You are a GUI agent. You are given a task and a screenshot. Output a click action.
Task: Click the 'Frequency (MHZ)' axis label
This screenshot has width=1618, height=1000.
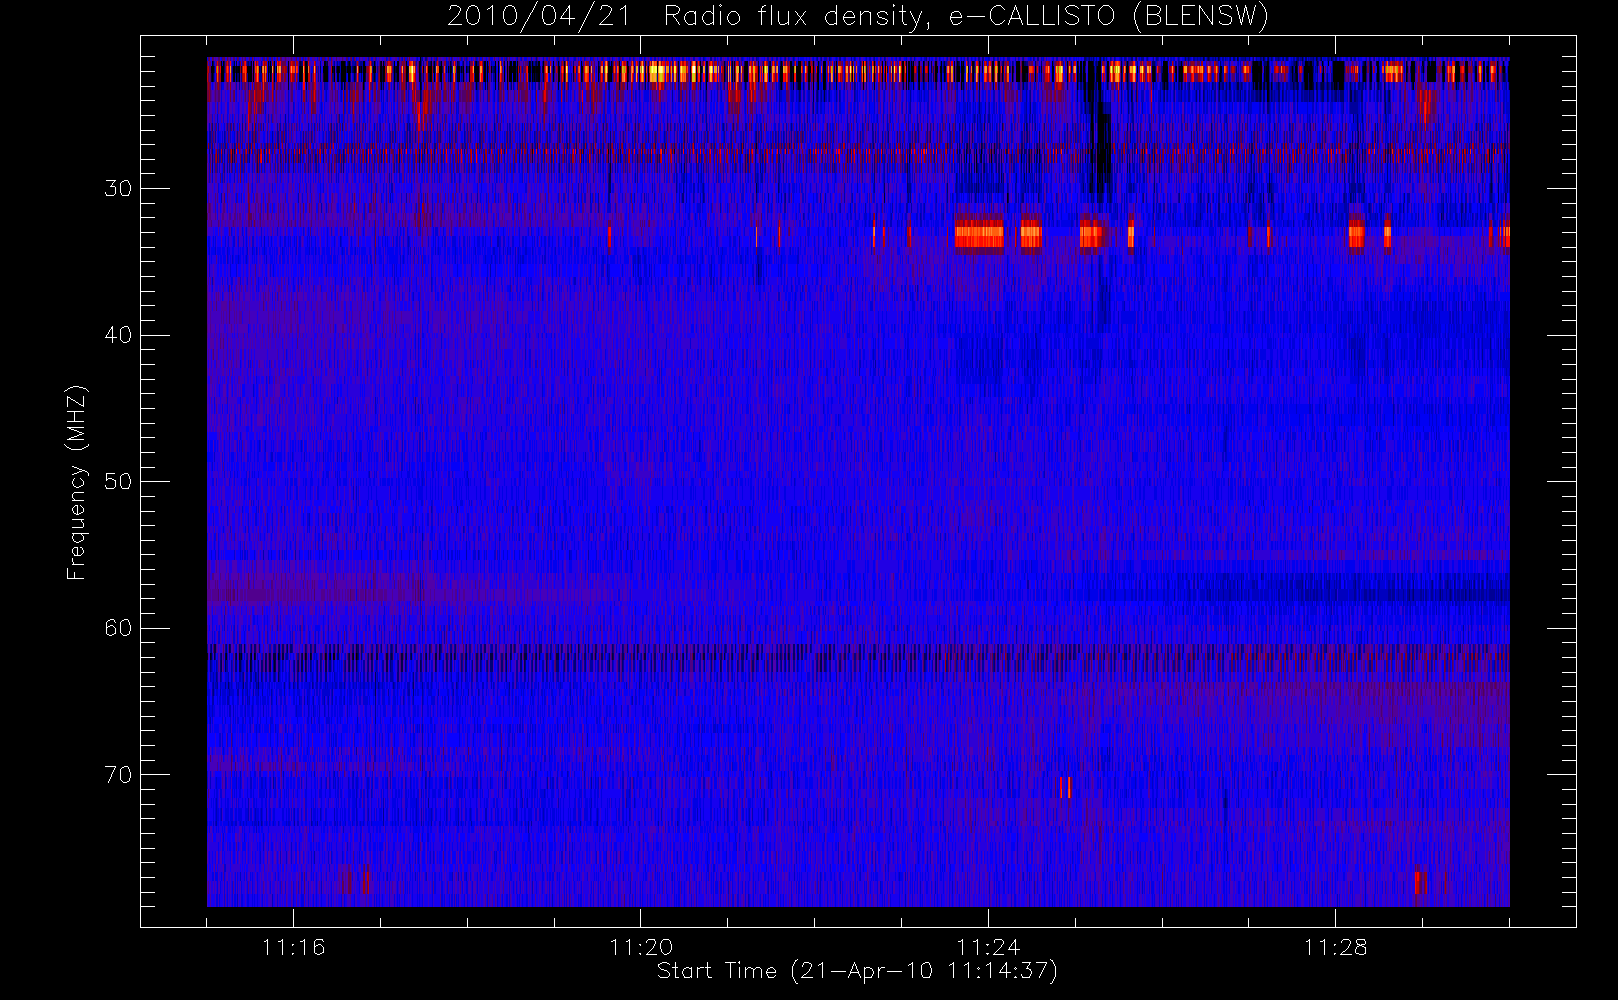77,482
